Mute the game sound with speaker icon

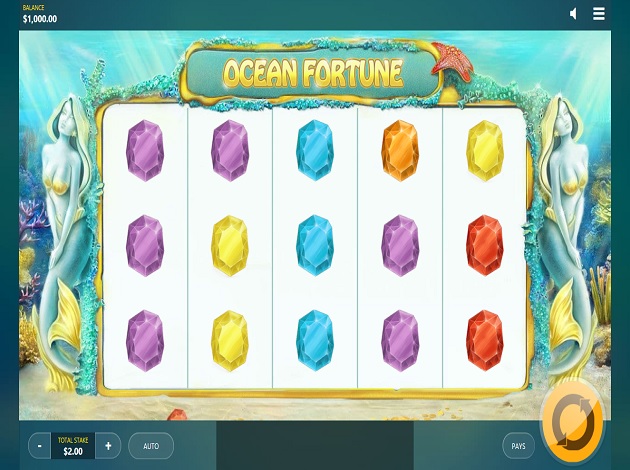[573, 14]
